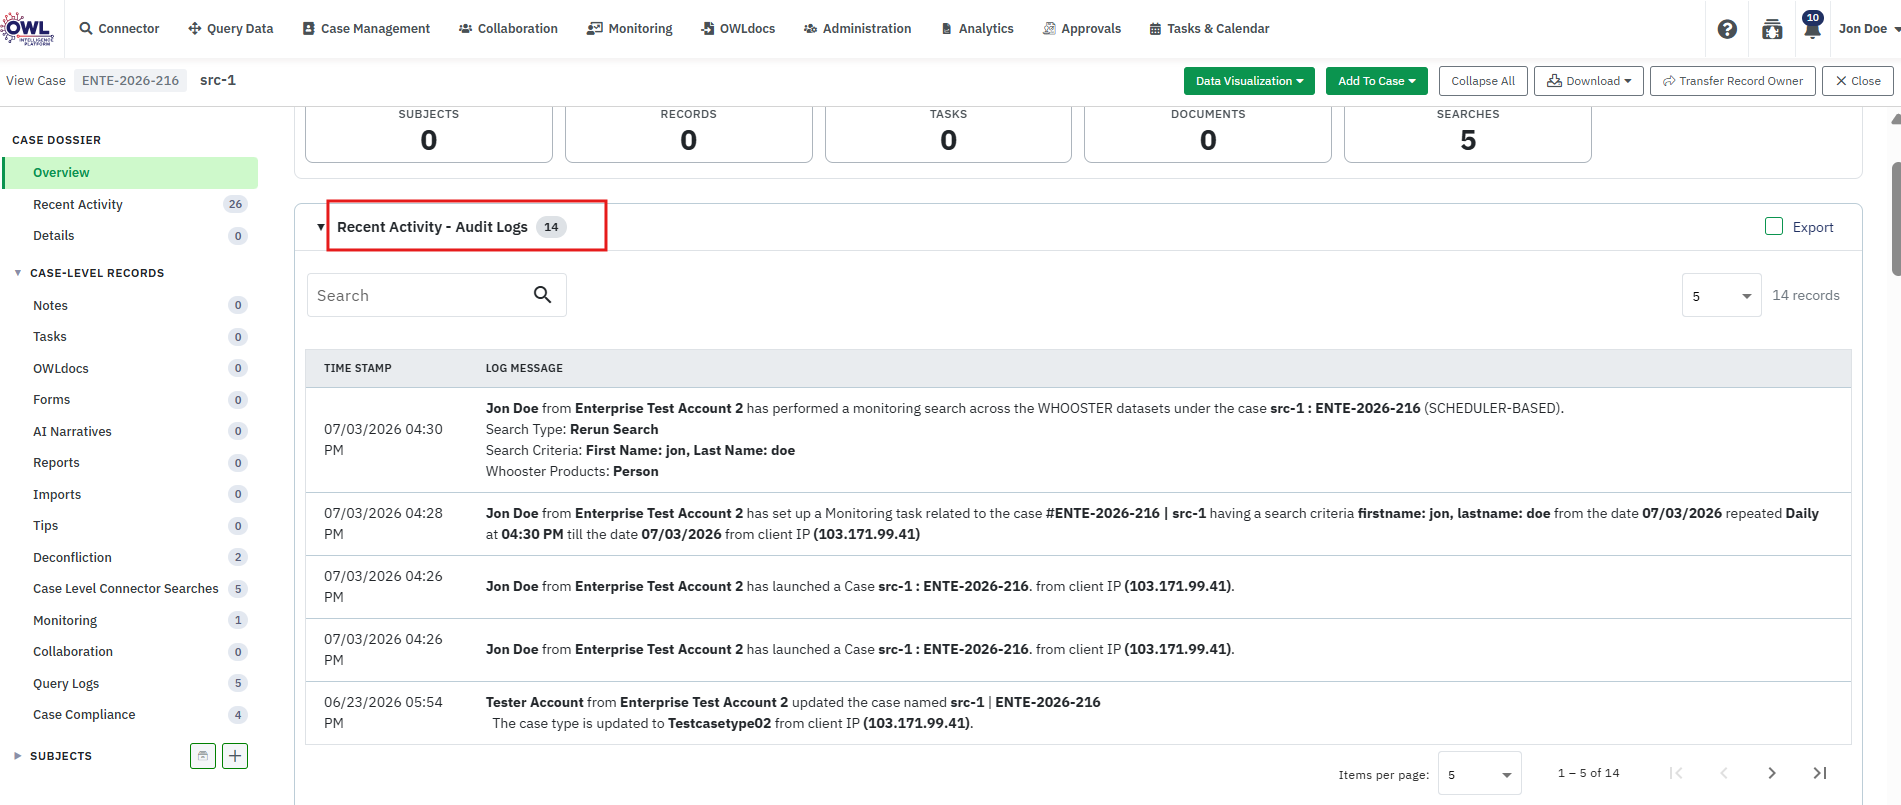Open the Analytics menu

(x=977, y=29)
